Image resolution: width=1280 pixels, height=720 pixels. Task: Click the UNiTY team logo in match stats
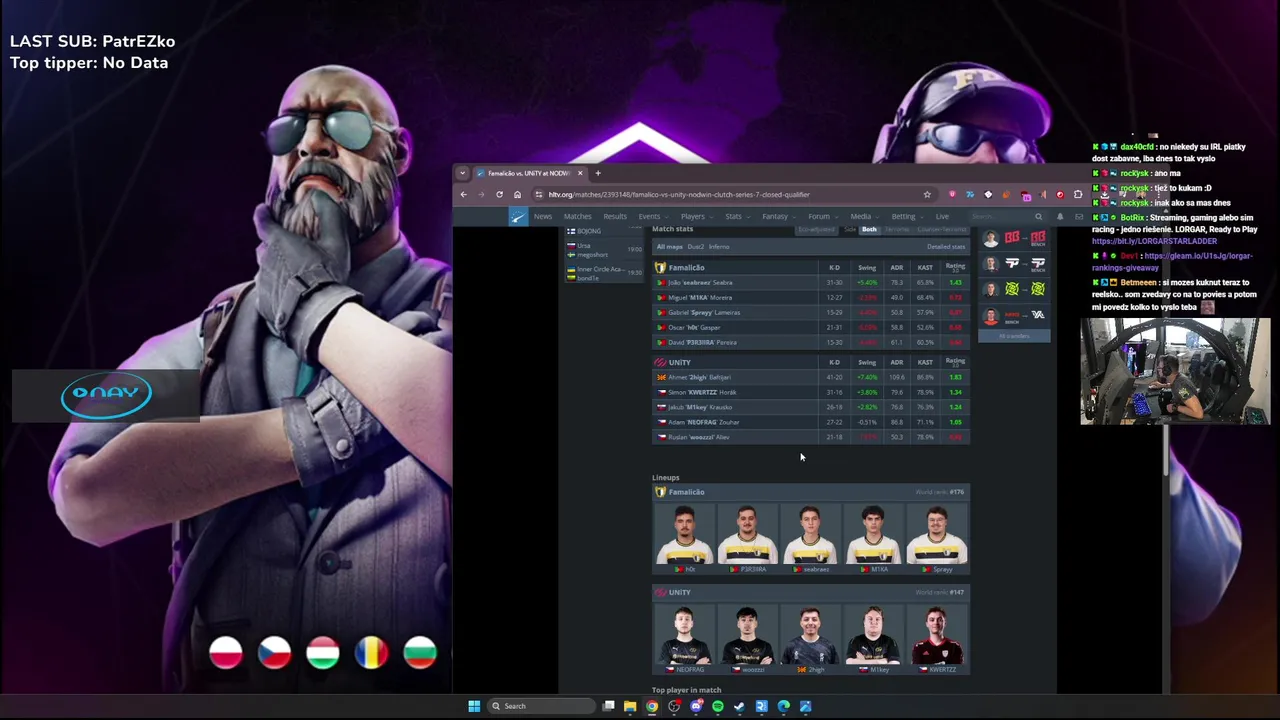[x=660, y=362]
